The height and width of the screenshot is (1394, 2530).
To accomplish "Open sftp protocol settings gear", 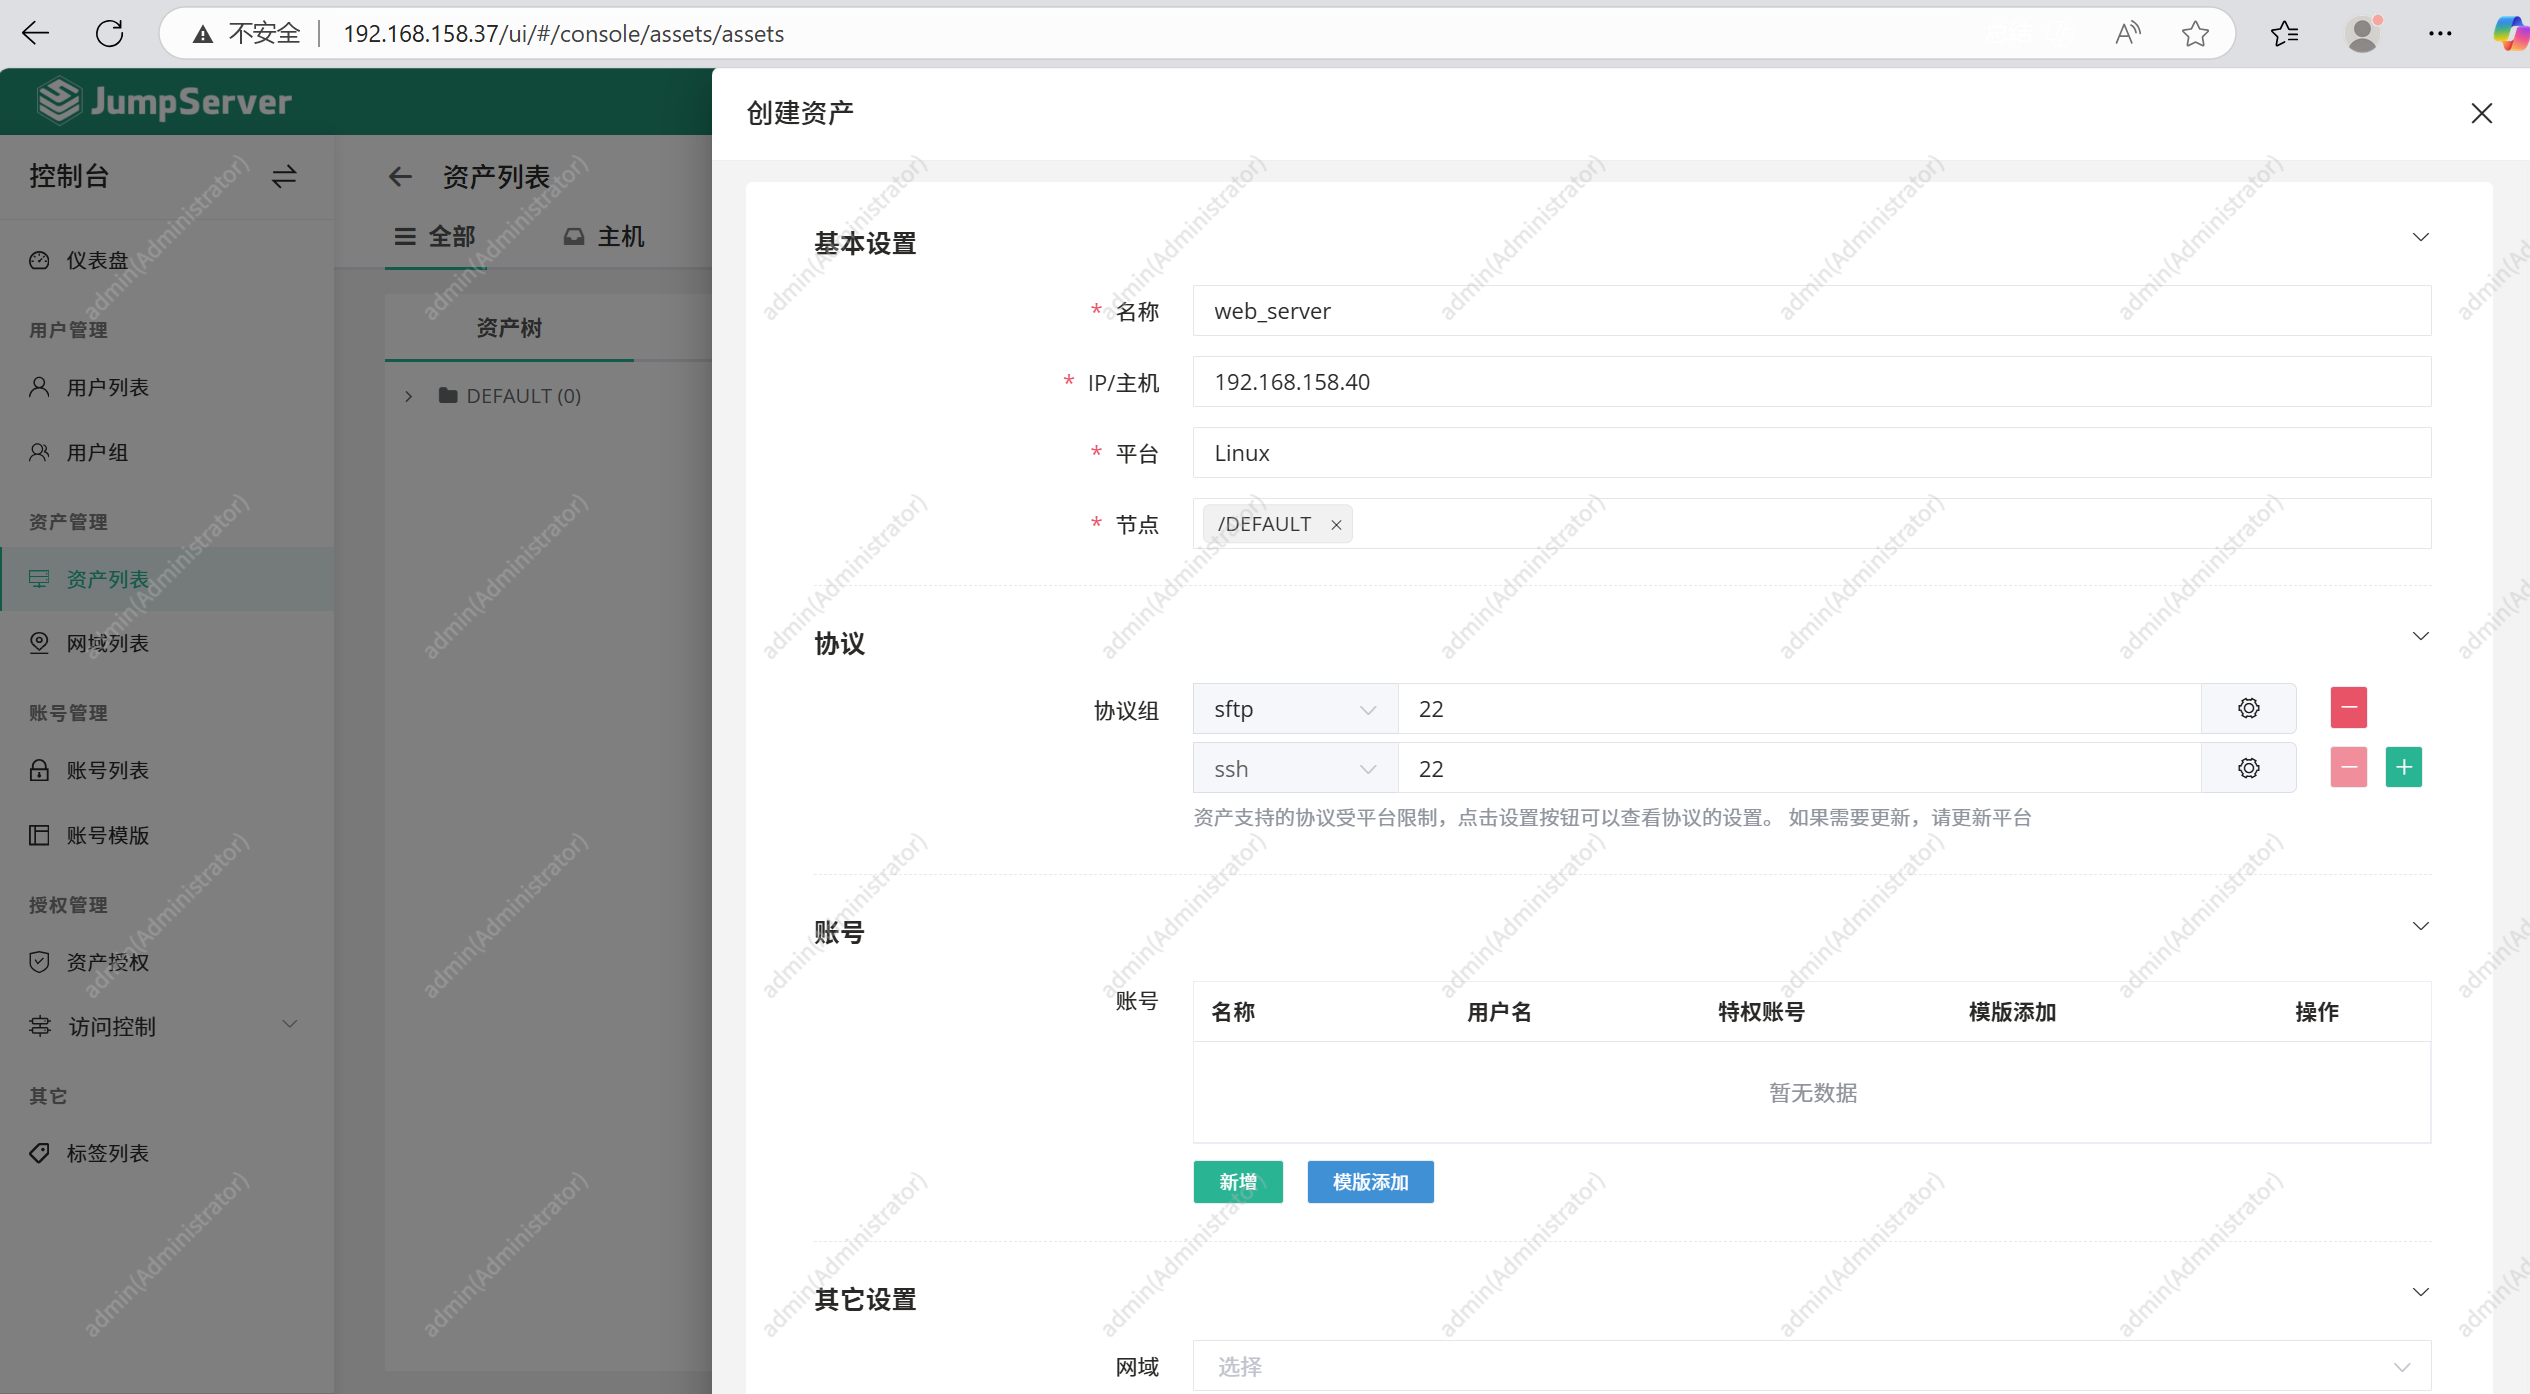I will (x=2248, y=709).
